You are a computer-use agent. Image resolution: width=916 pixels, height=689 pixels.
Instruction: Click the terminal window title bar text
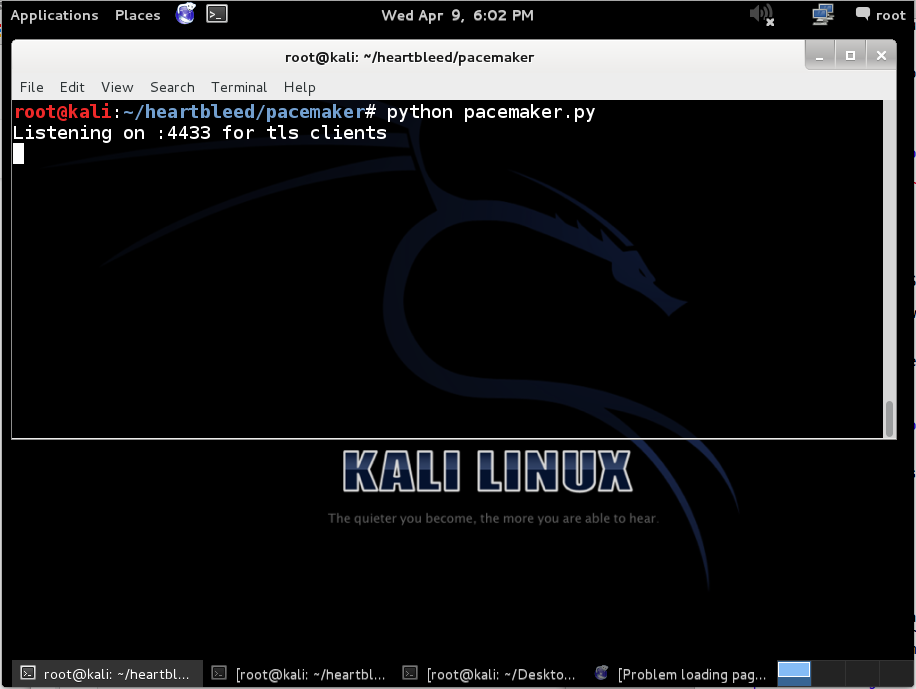pos(409,57)
